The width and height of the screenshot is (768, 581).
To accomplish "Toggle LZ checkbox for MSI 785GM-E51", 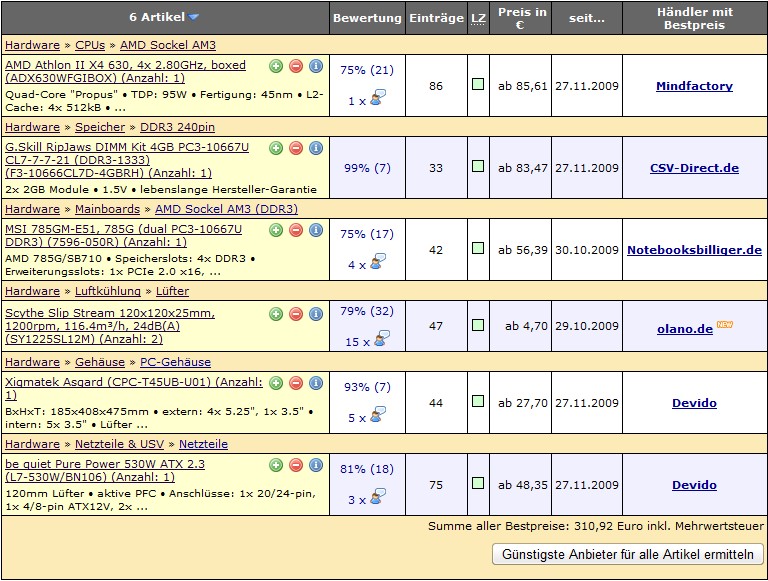I will [478, 248].
